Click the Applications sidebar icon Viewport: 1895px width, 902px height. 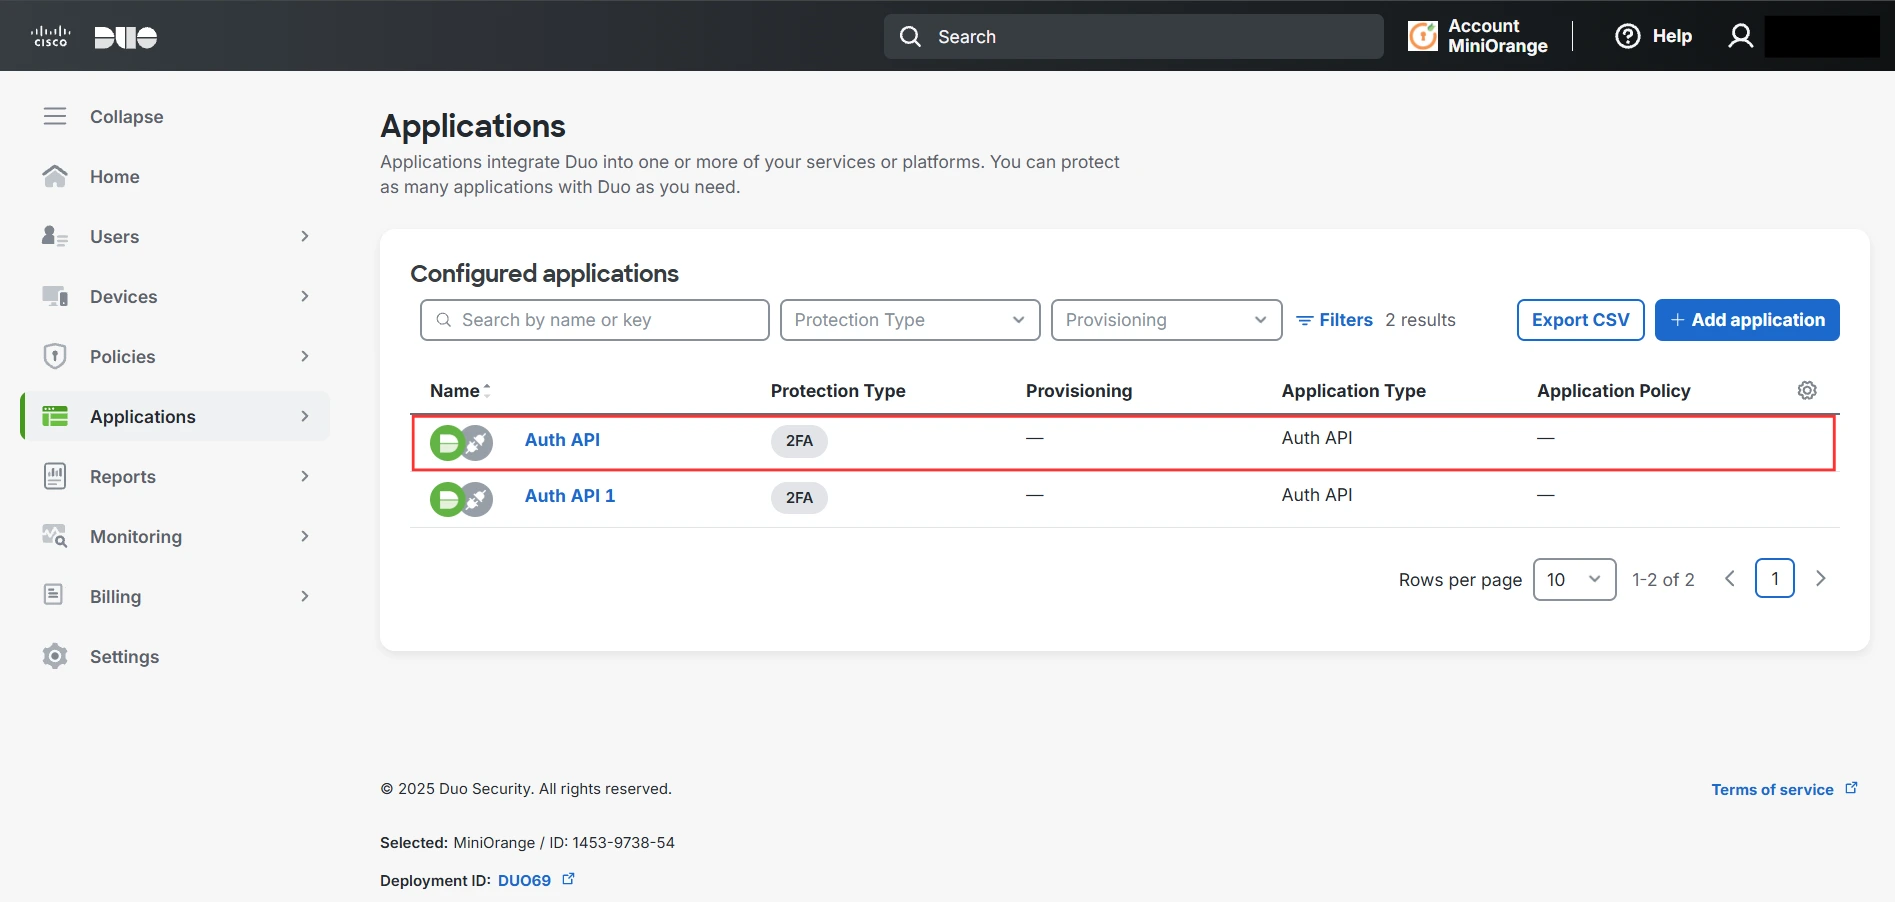(55, 416)
